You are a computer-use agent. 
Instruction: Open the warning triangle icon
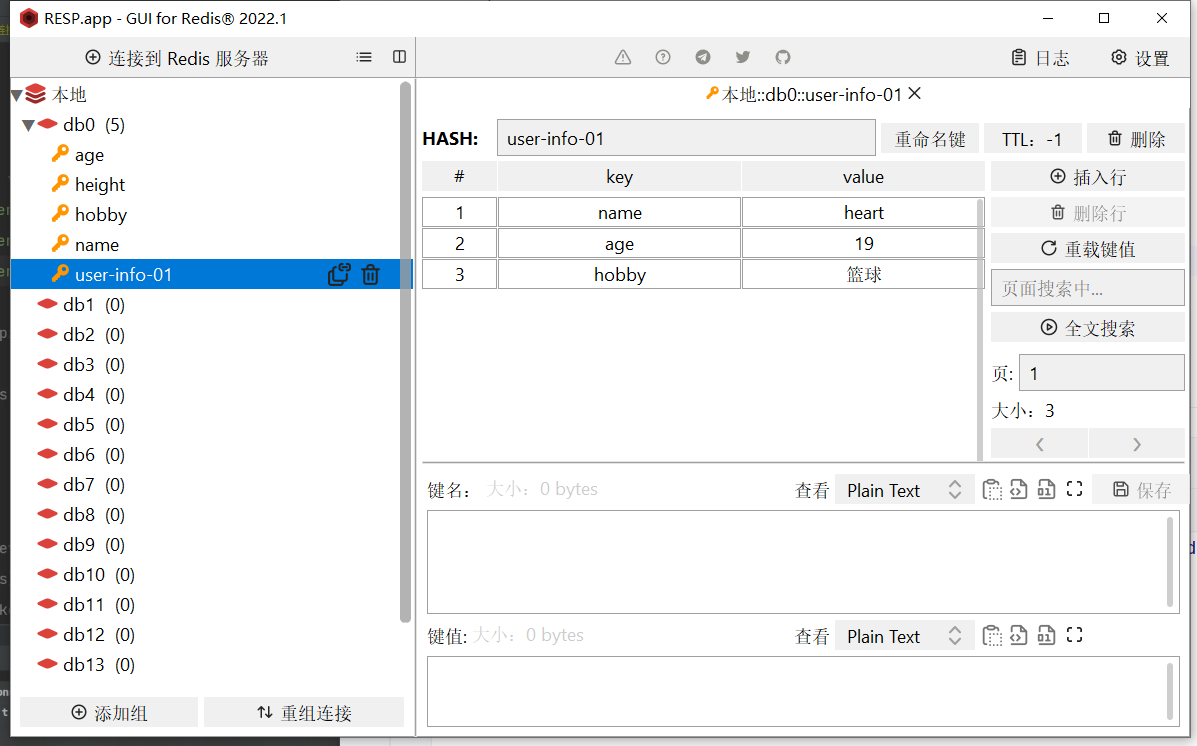pyautogui.click(x=623, y=57)
